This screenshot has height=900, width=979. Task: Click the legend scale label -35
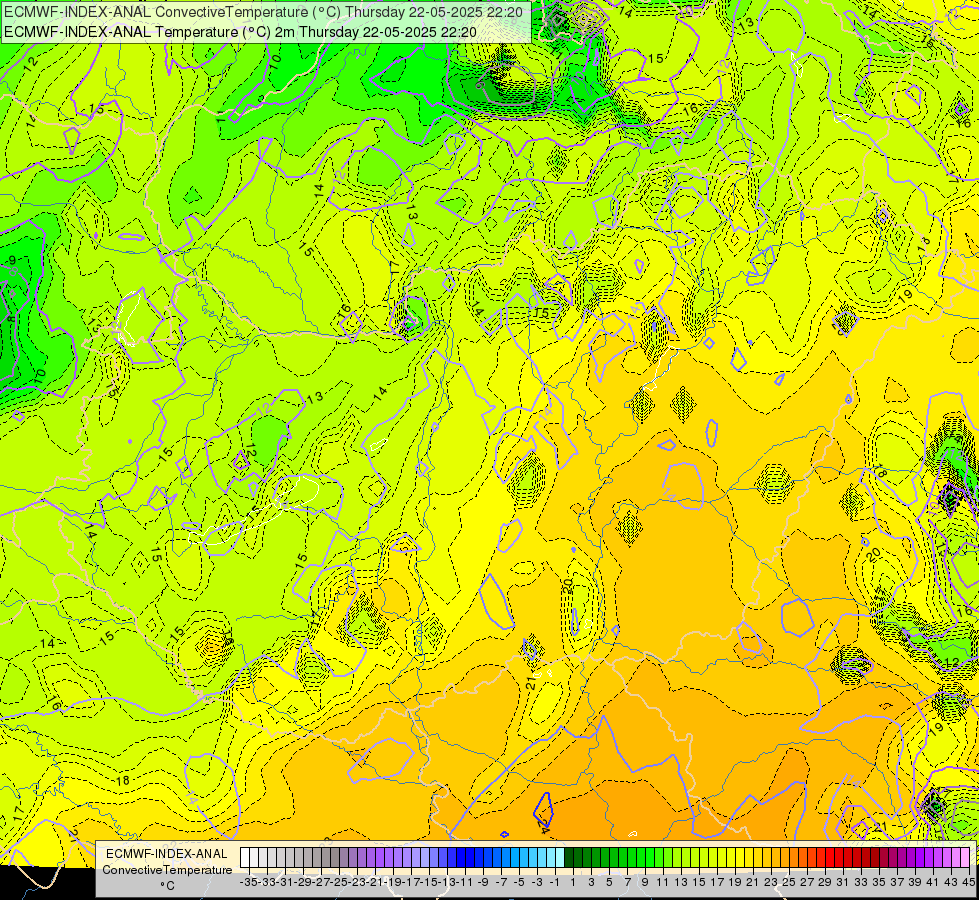[249, 882]
